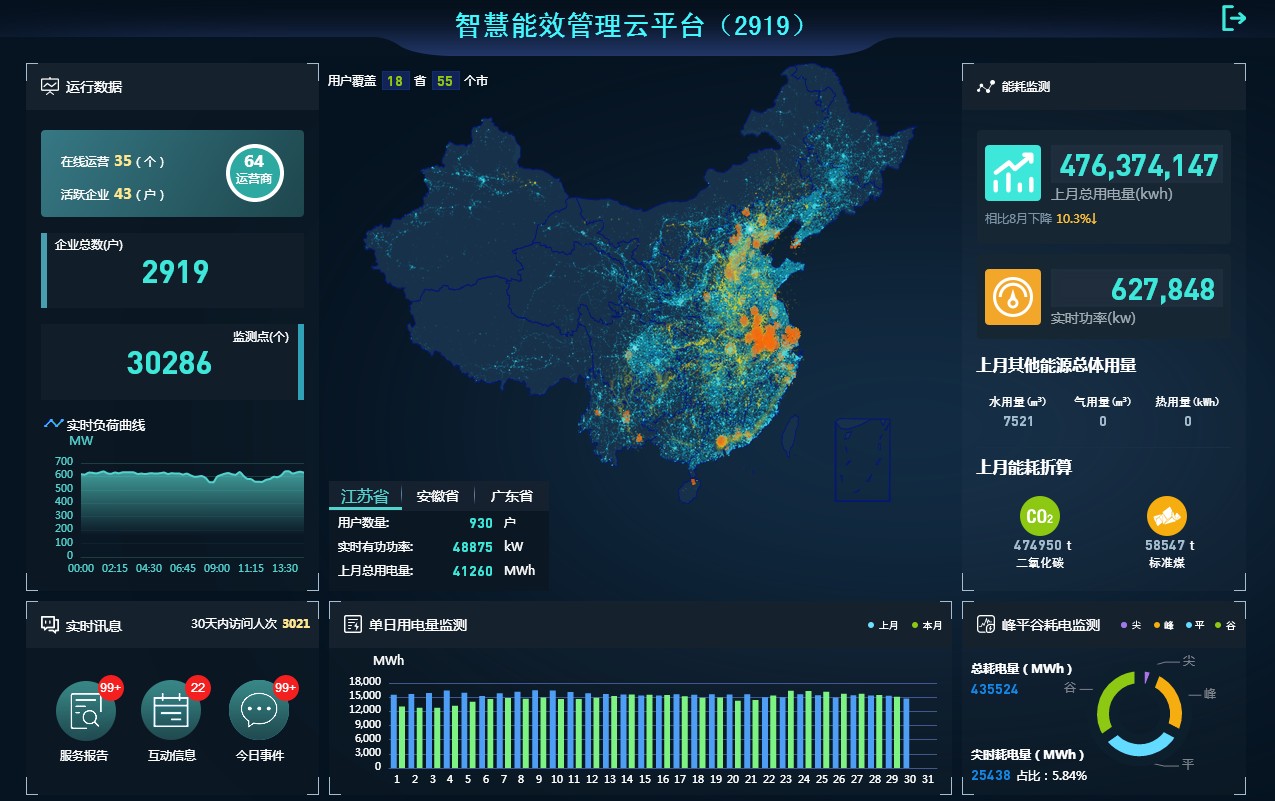
Task: Click the 企业总数 2919 card
Action: pyautogui.click(x=172, y=271)
